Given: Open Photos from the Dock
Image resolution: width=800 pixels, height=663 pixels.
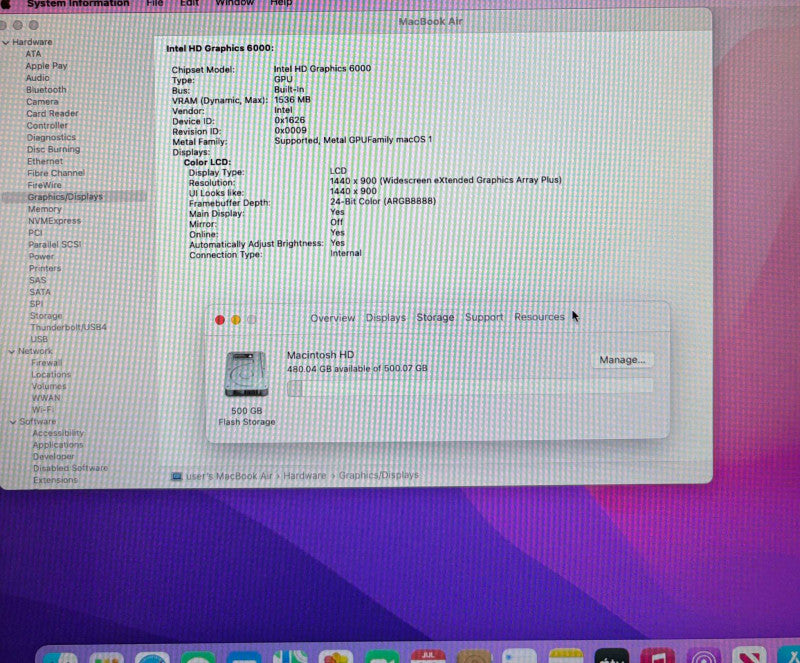Looking at the screenshot, I should pos(335,657).
